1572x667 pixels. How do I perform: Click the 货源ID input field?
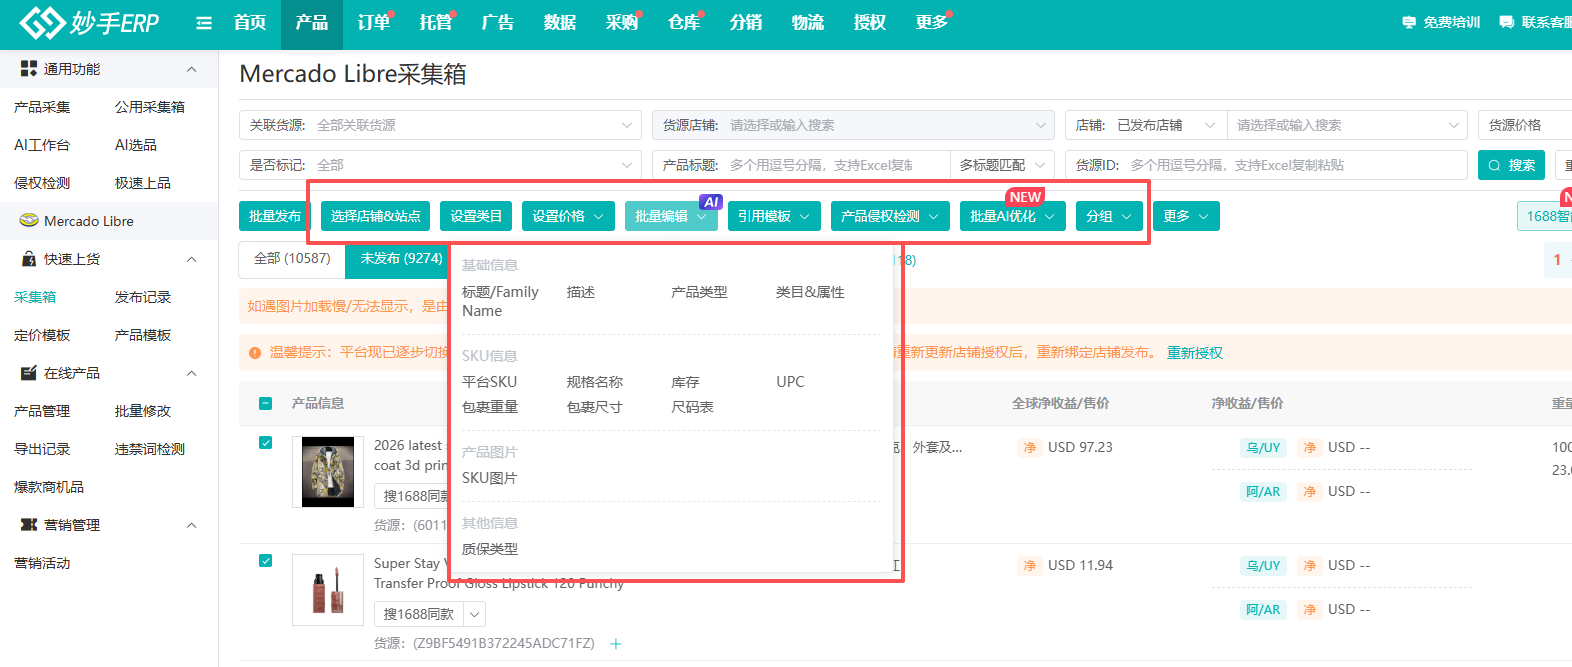coord(1266,165)
